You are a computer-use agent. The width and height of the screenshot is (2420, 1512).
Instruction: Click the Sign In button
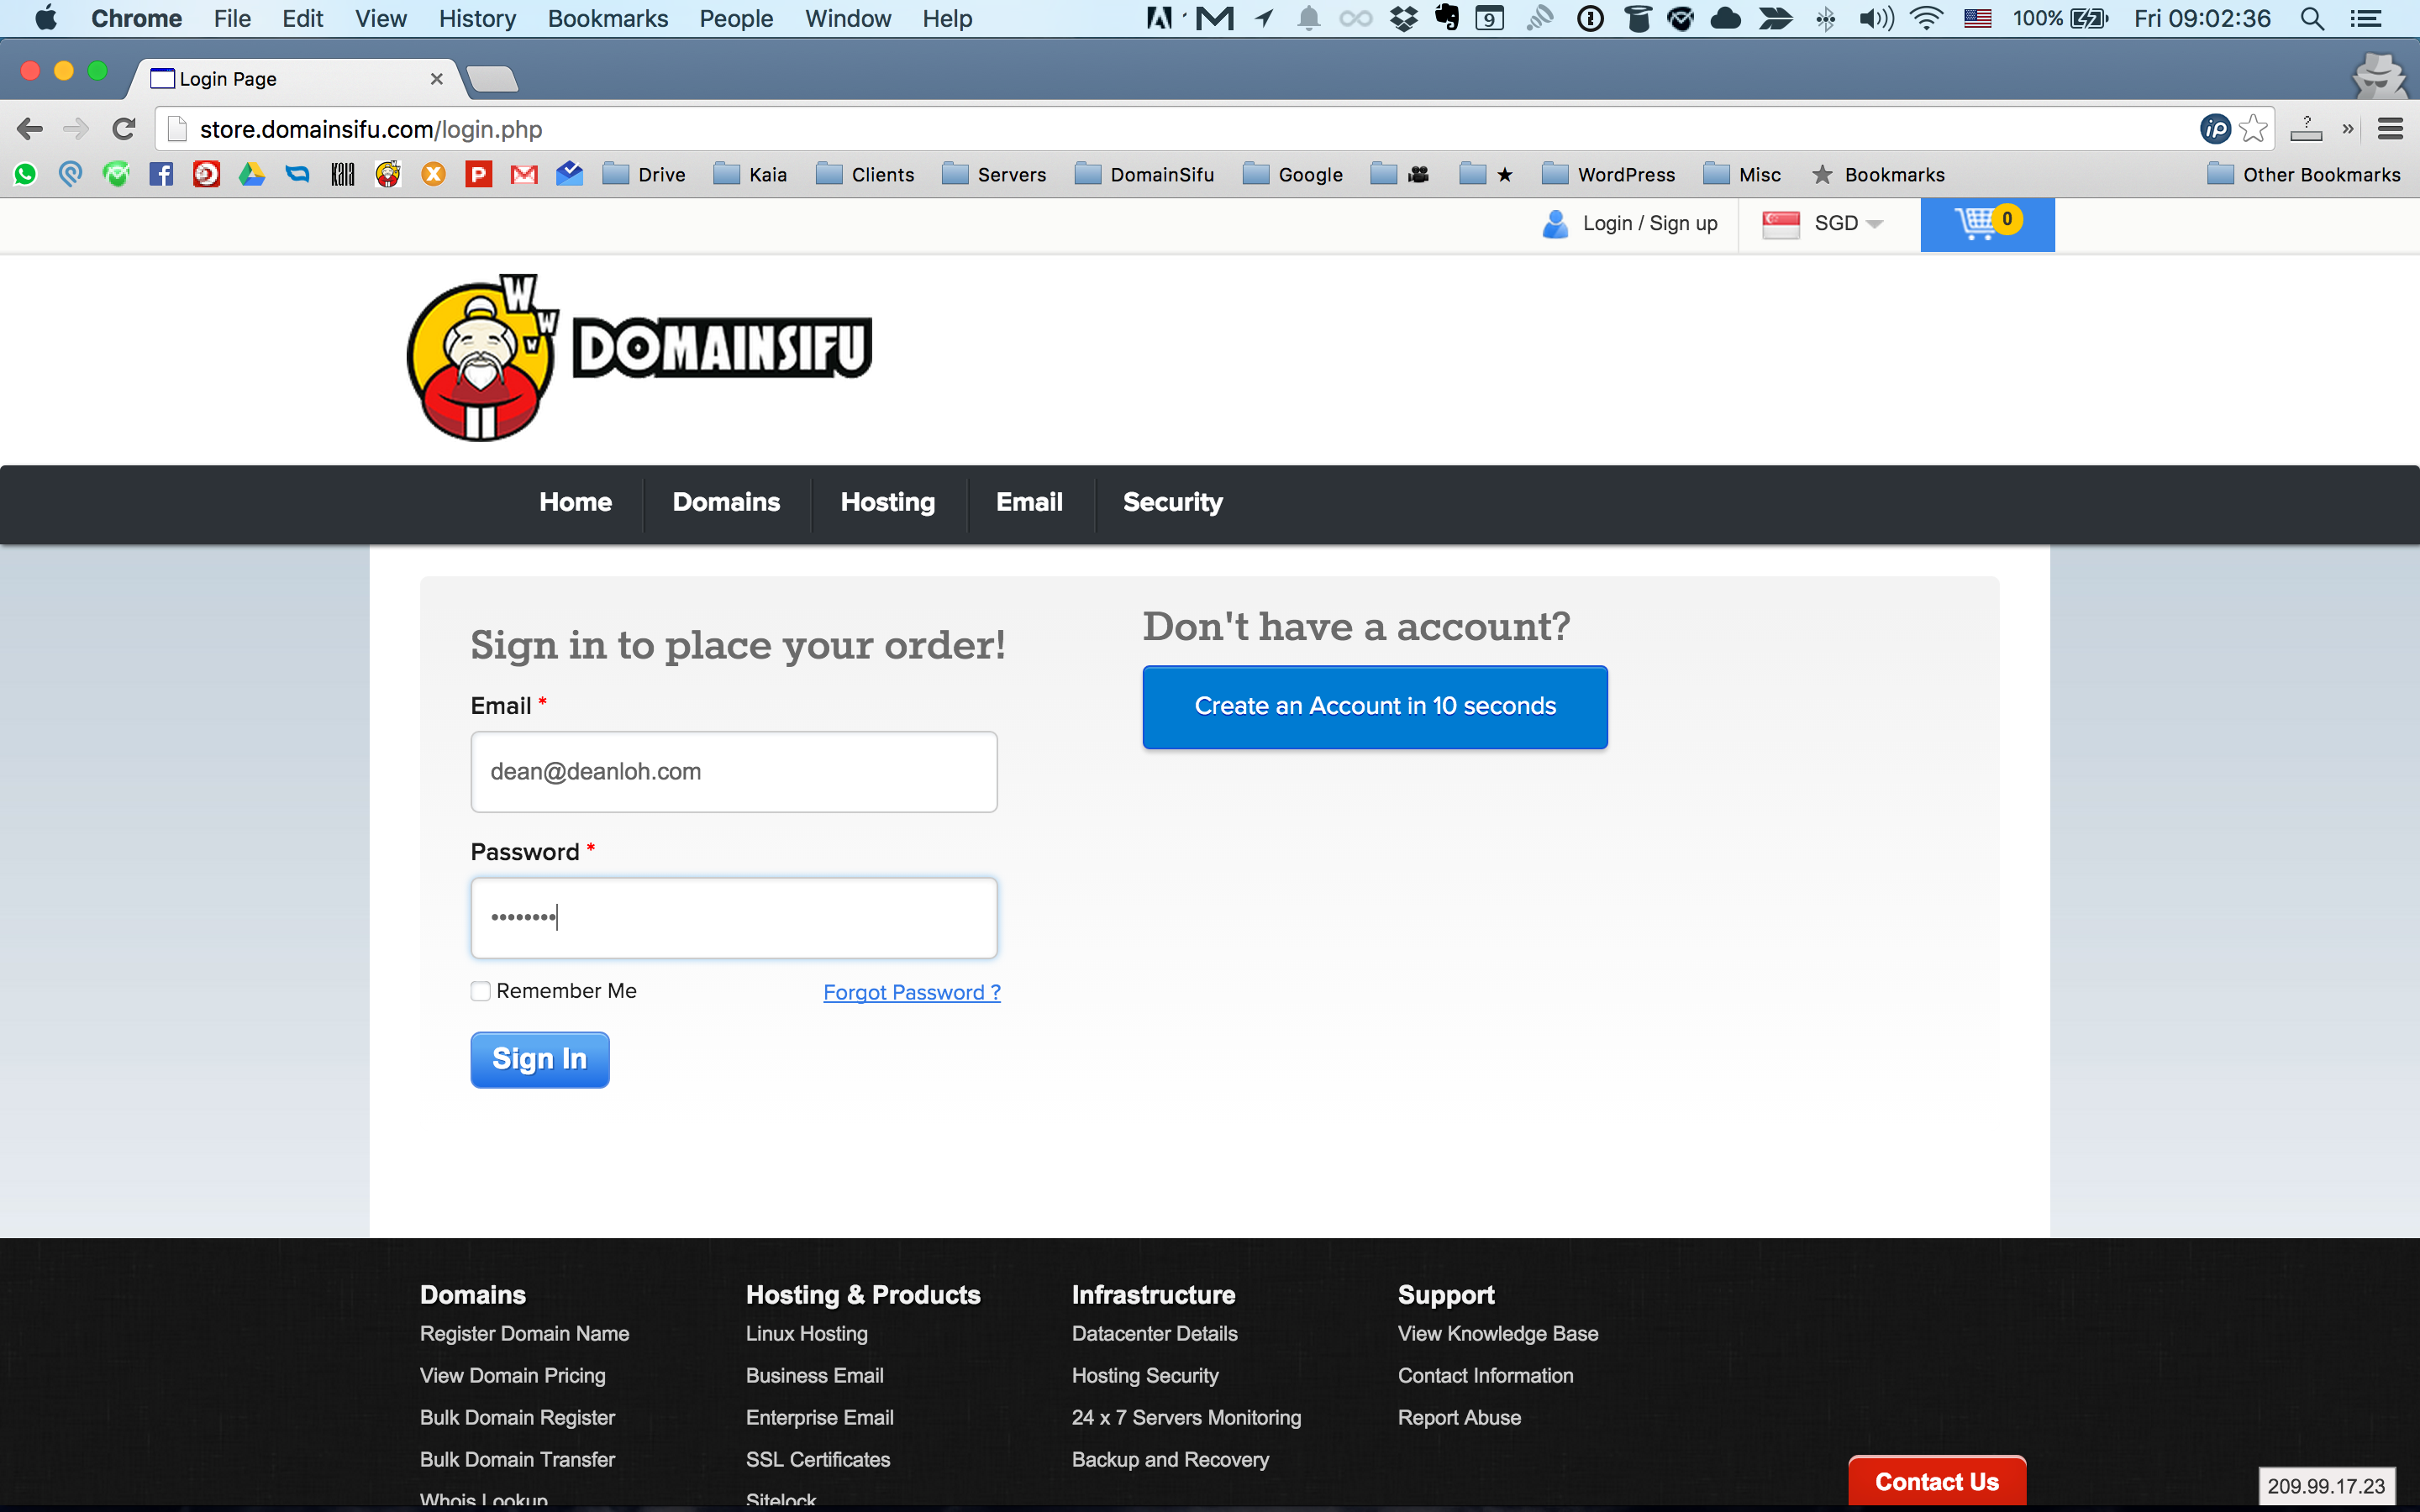tap(540, 1059)
